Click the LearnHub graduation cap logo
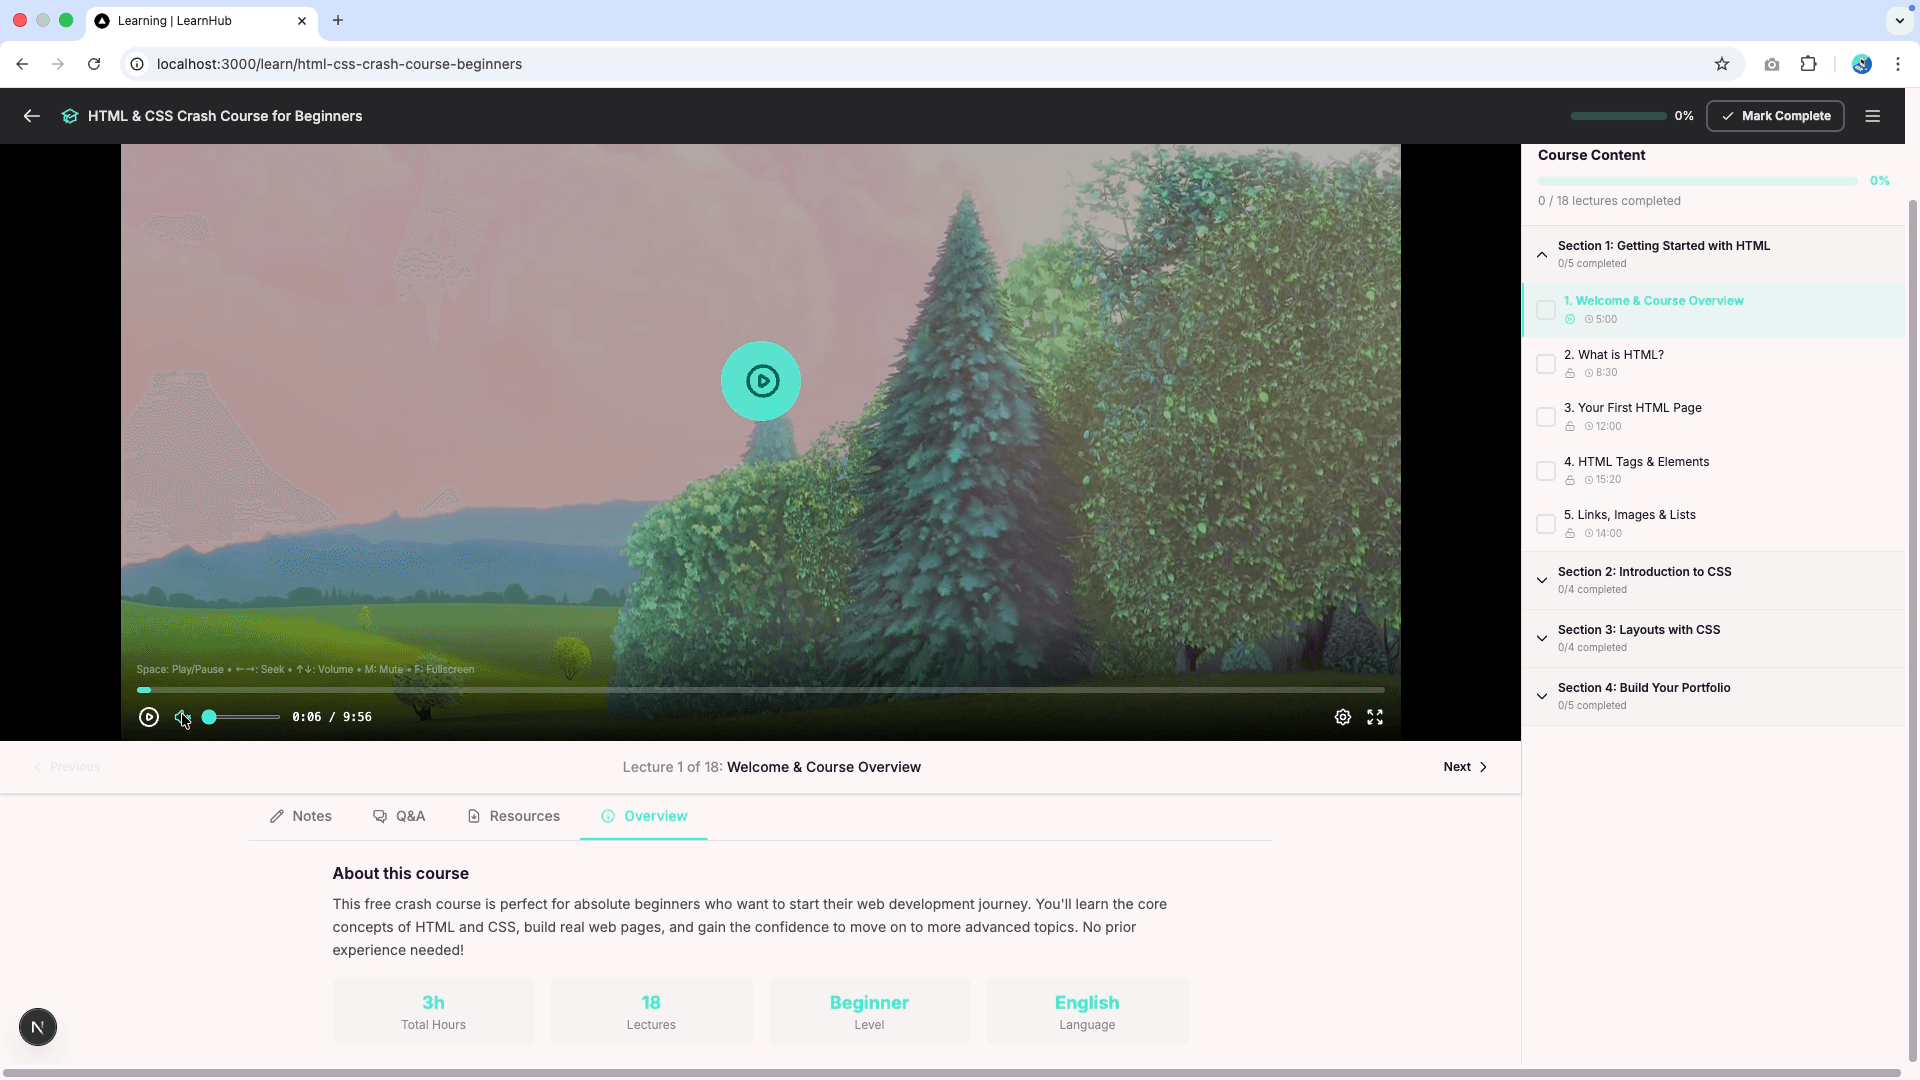Viewport: 1920px width, 1080px height. [x=70, y=116]
